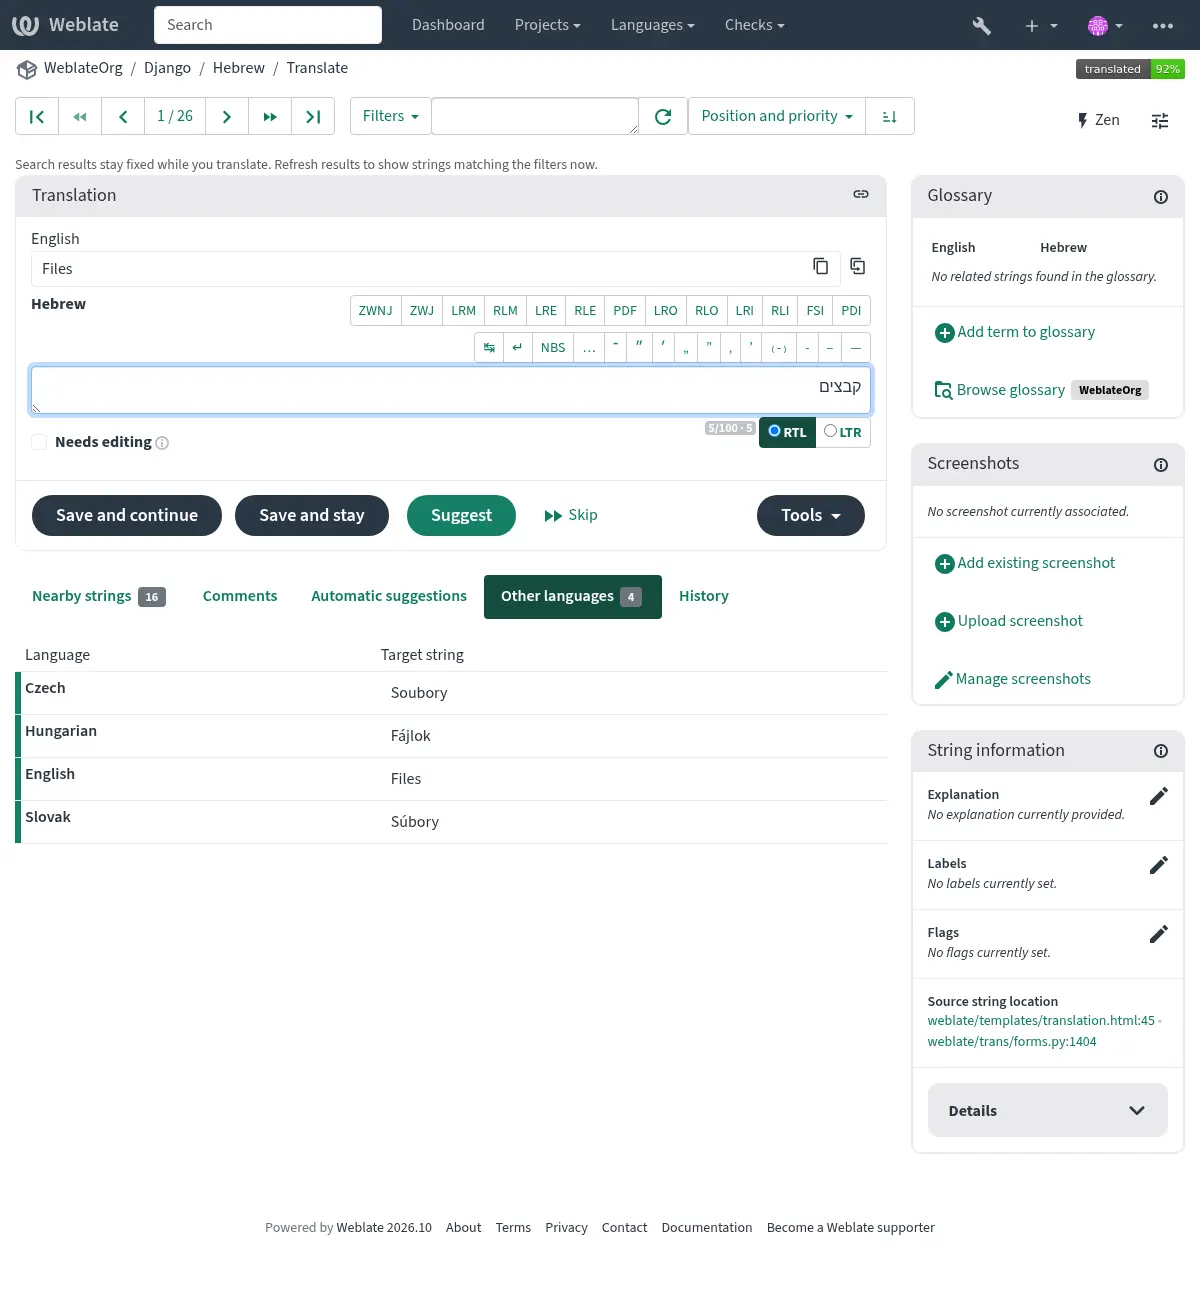Open Upload screenshot link
This screenshot has height=1298, width=1200.
(x=1009, y=621)
